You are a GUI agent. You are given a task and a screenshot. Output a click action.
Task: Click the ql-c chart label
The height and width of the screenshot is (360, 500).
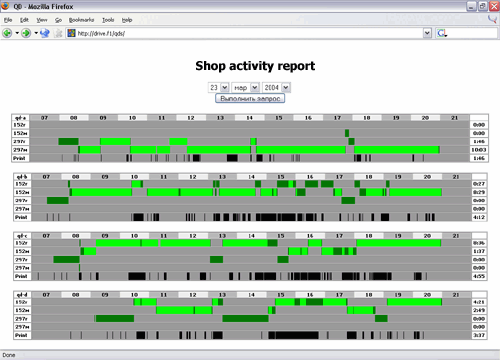point(22,236)
